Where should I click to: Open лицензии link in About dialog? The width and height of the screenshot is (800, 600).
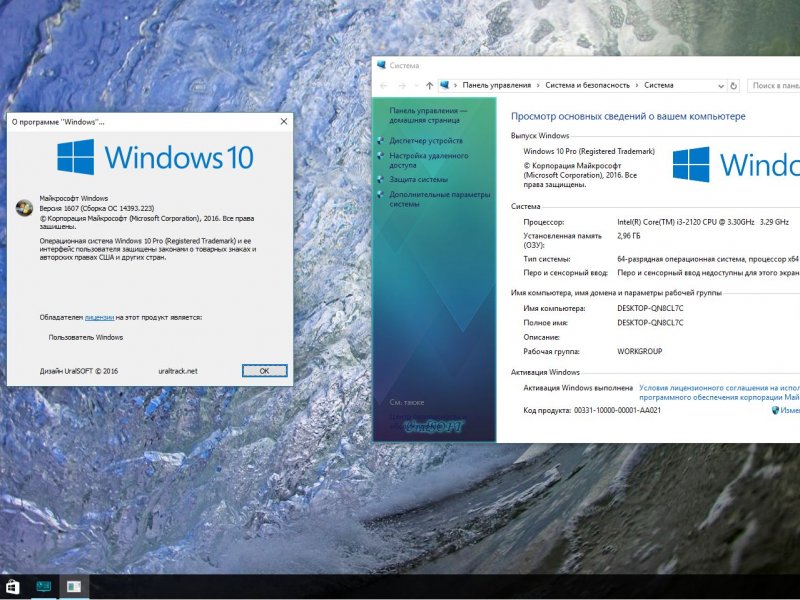point(99,317)
